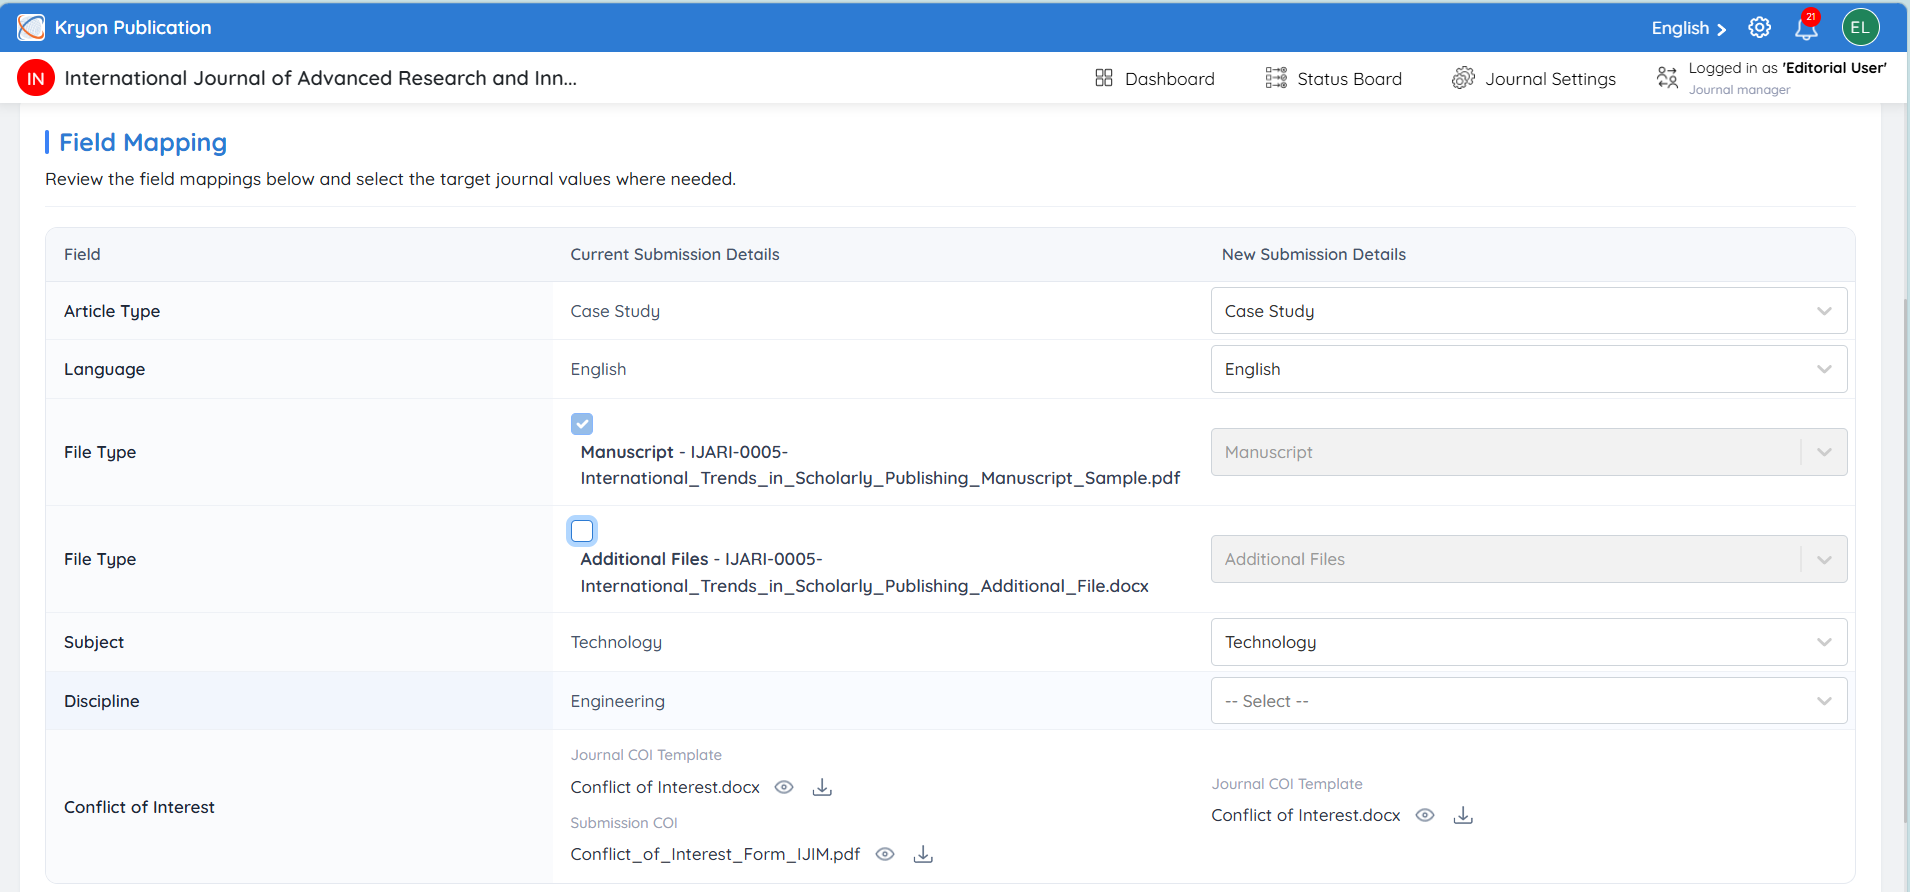The width and height of the screenshot is (1910, 892).
Task: Click the Additional_File.docx file name
Action: (x=864, y=572)
